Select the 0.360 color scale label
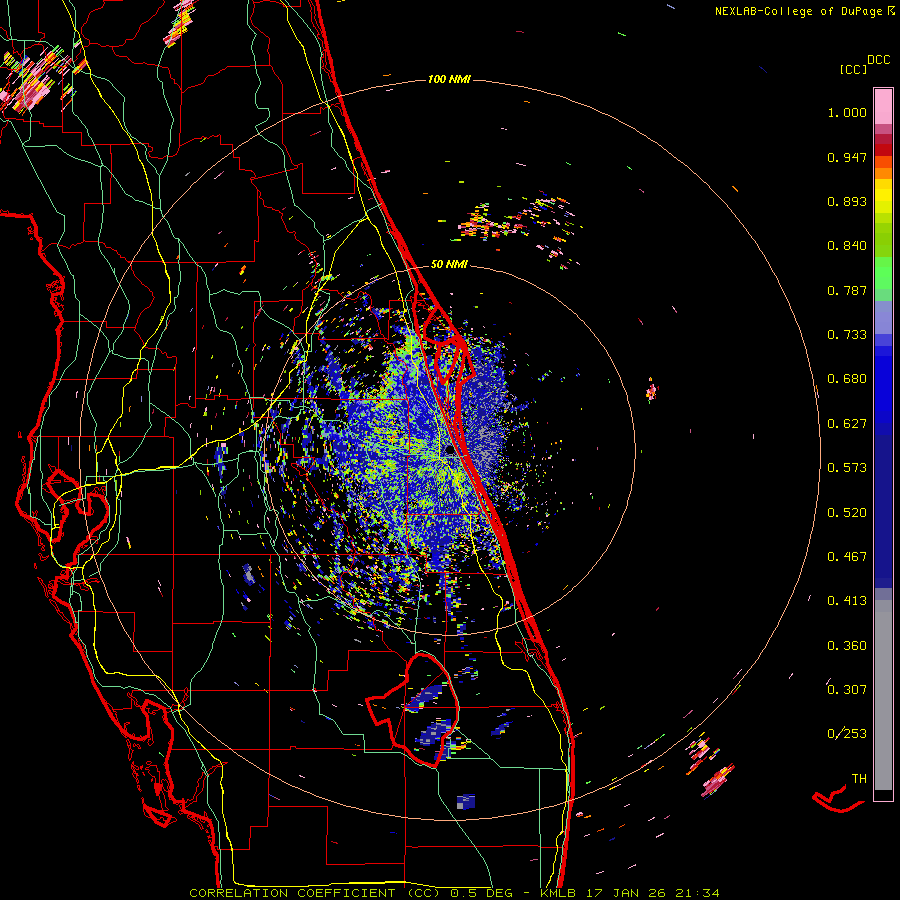This screenshot has width=900, height=900. [x=847, y=646]
